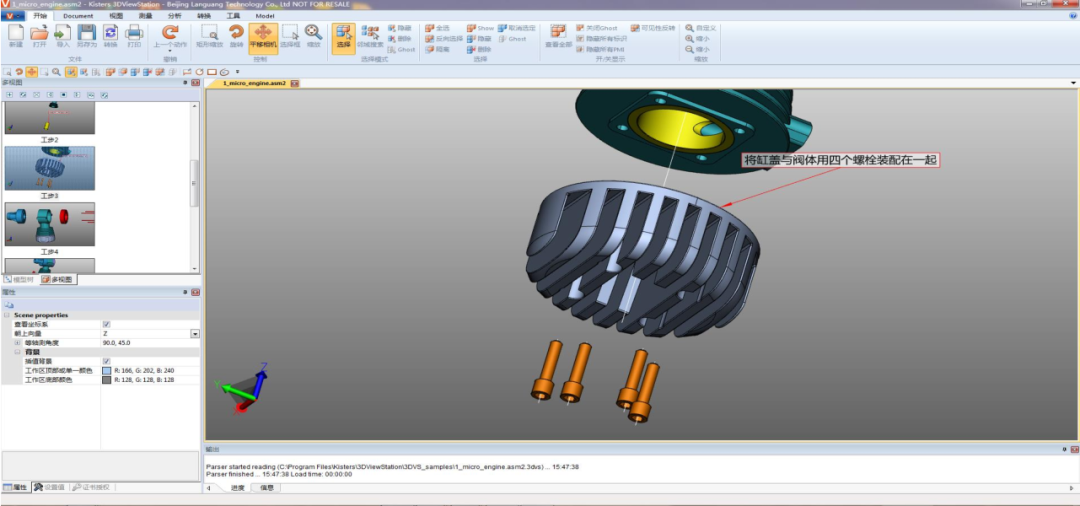Switch to the 测量 ribbon tab
Image resolution: width=1080 pixels, height=506 pixels.
click(x=145, y=15)
